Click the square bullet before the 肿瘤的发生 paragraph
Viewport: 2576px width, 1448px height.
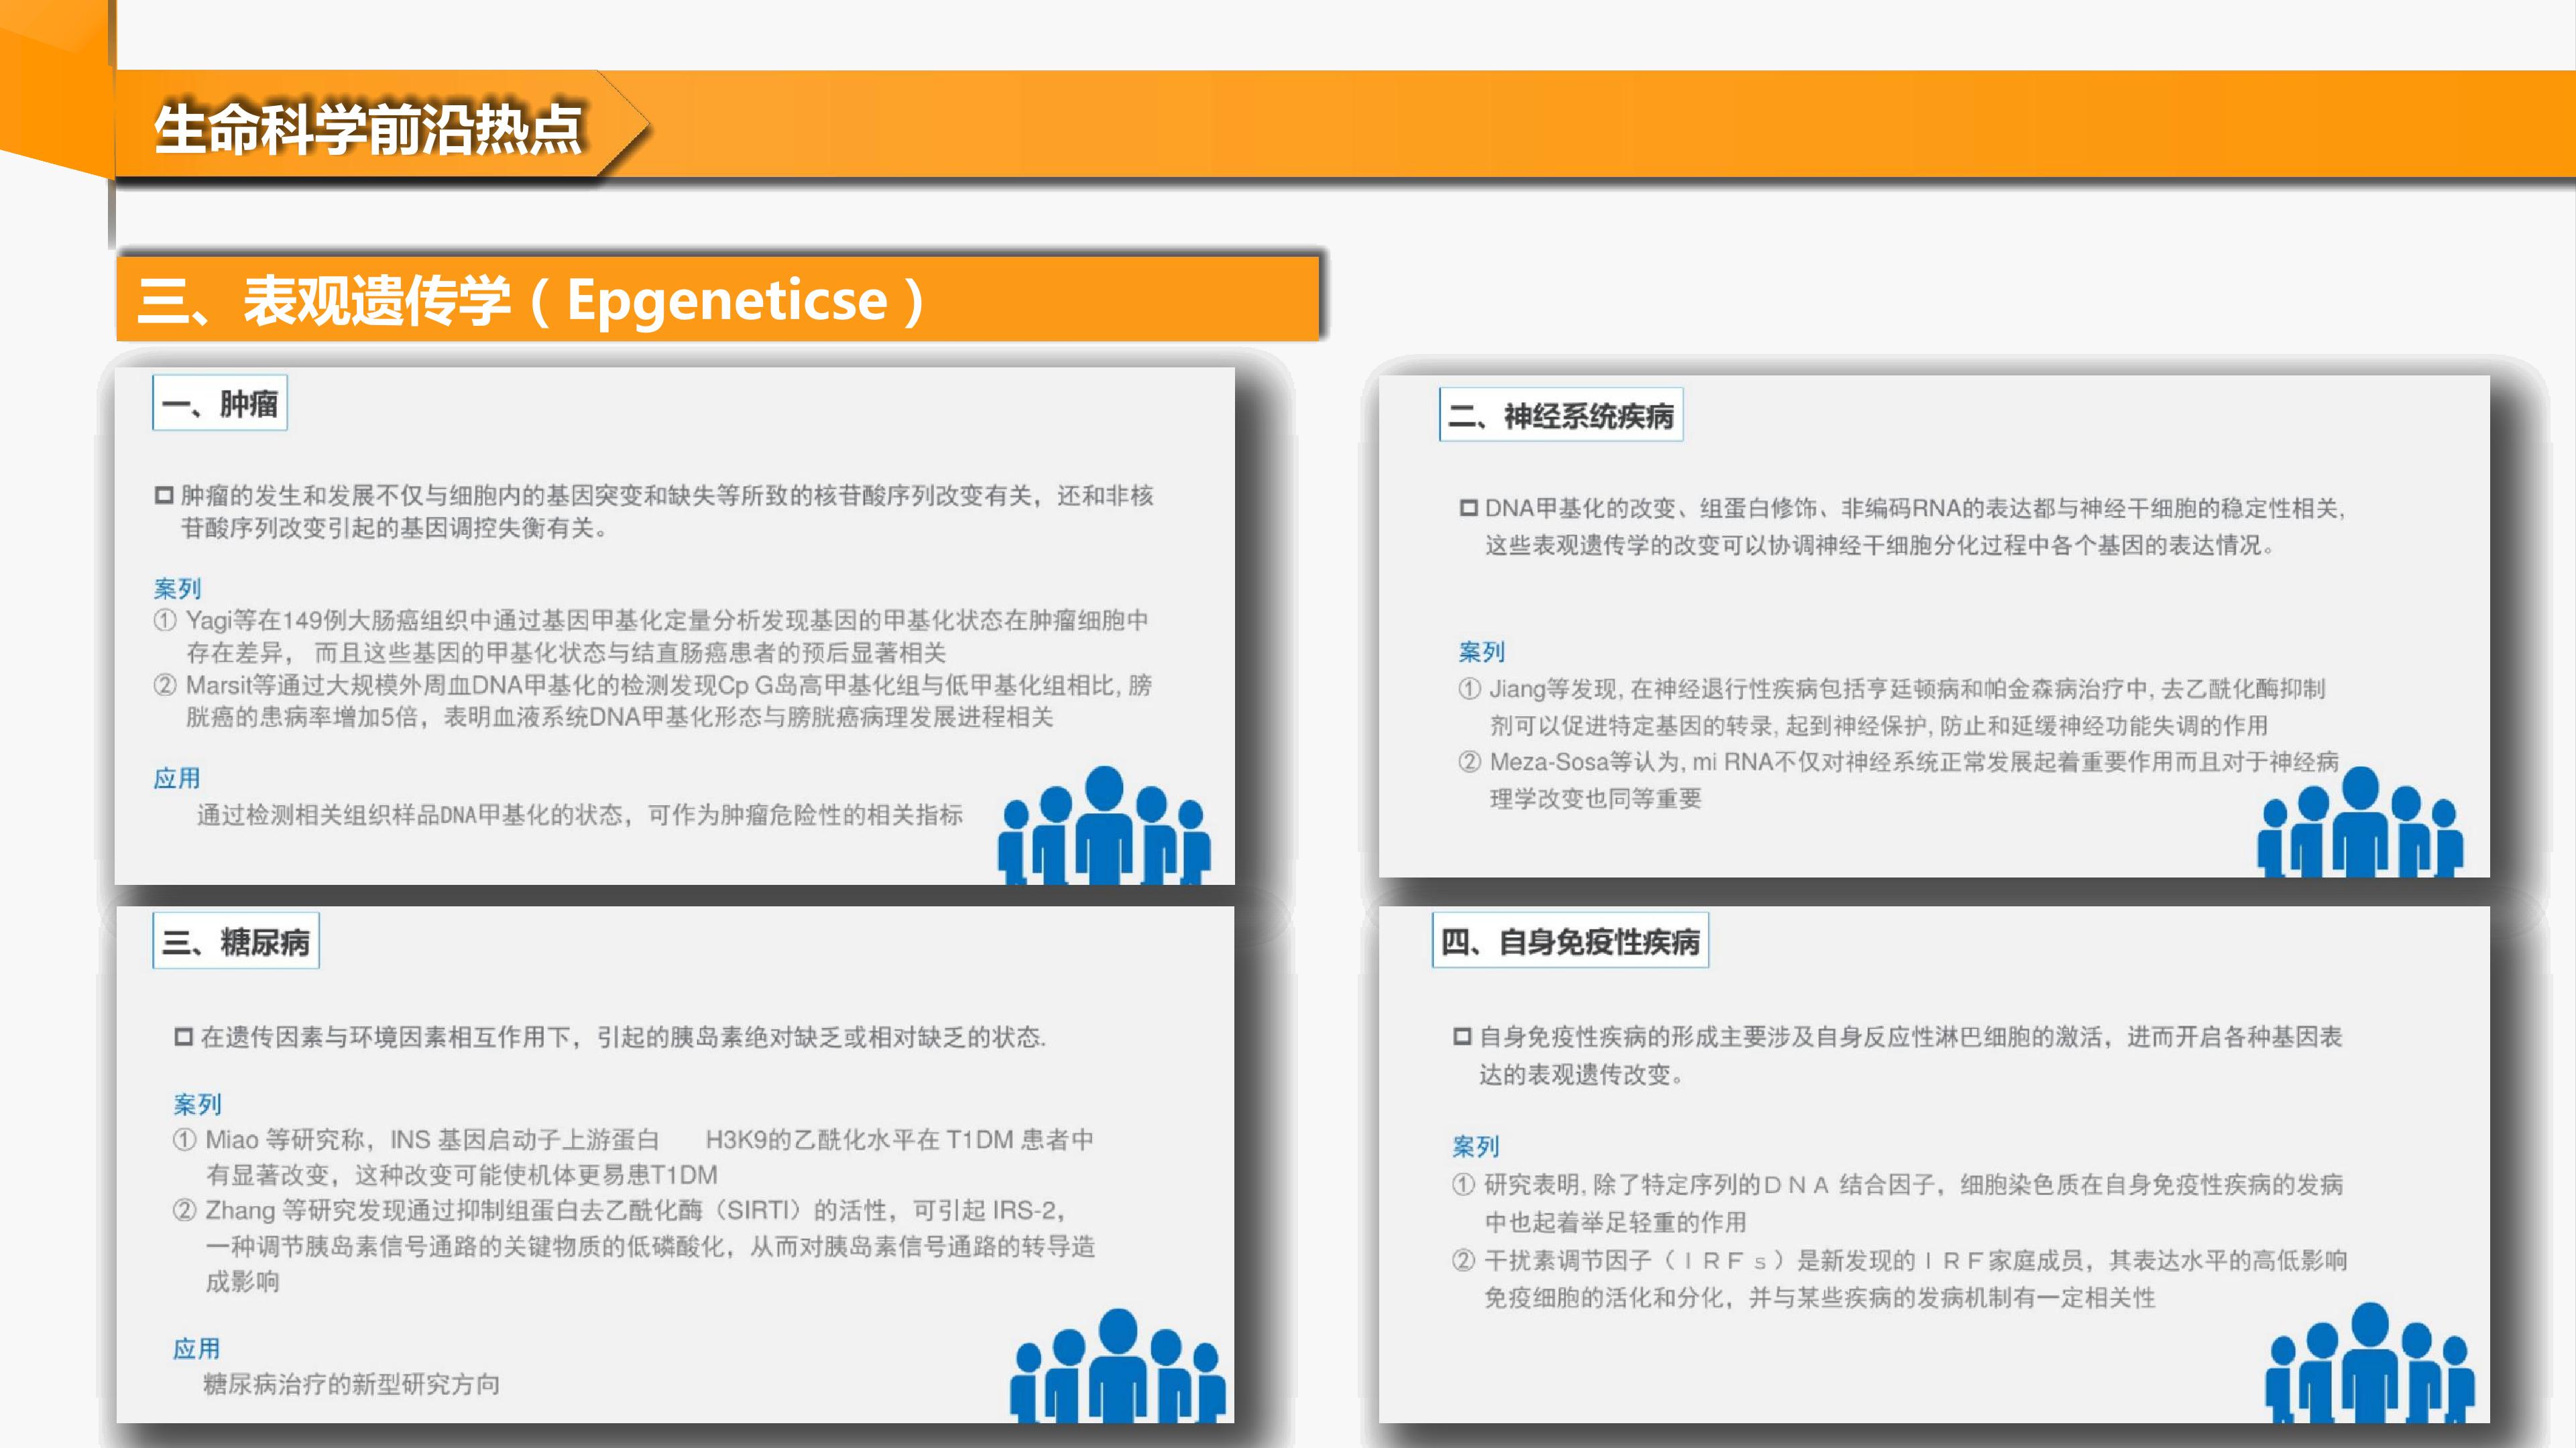click(x=164, y=495)
